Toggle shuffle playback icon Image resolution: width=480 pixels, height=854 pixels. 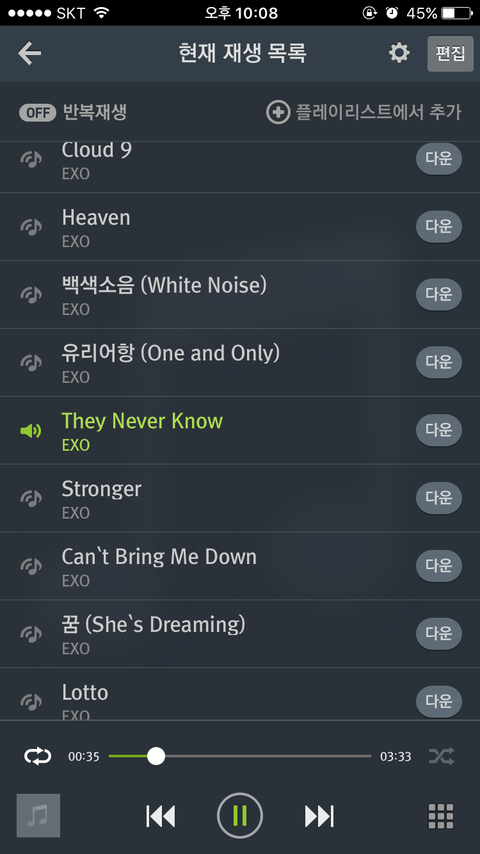441,756
